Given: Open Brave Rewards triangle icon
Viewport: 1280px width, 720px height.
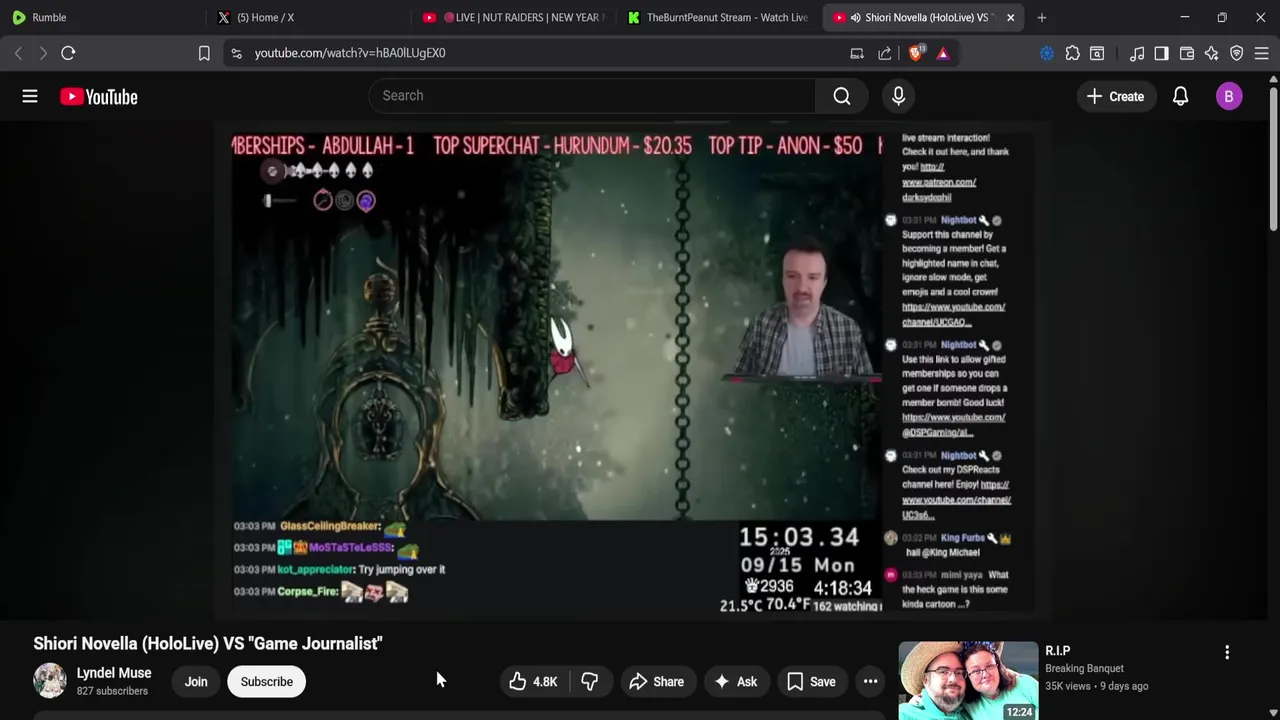Looking at the screenshot, I should coord(943,53).
